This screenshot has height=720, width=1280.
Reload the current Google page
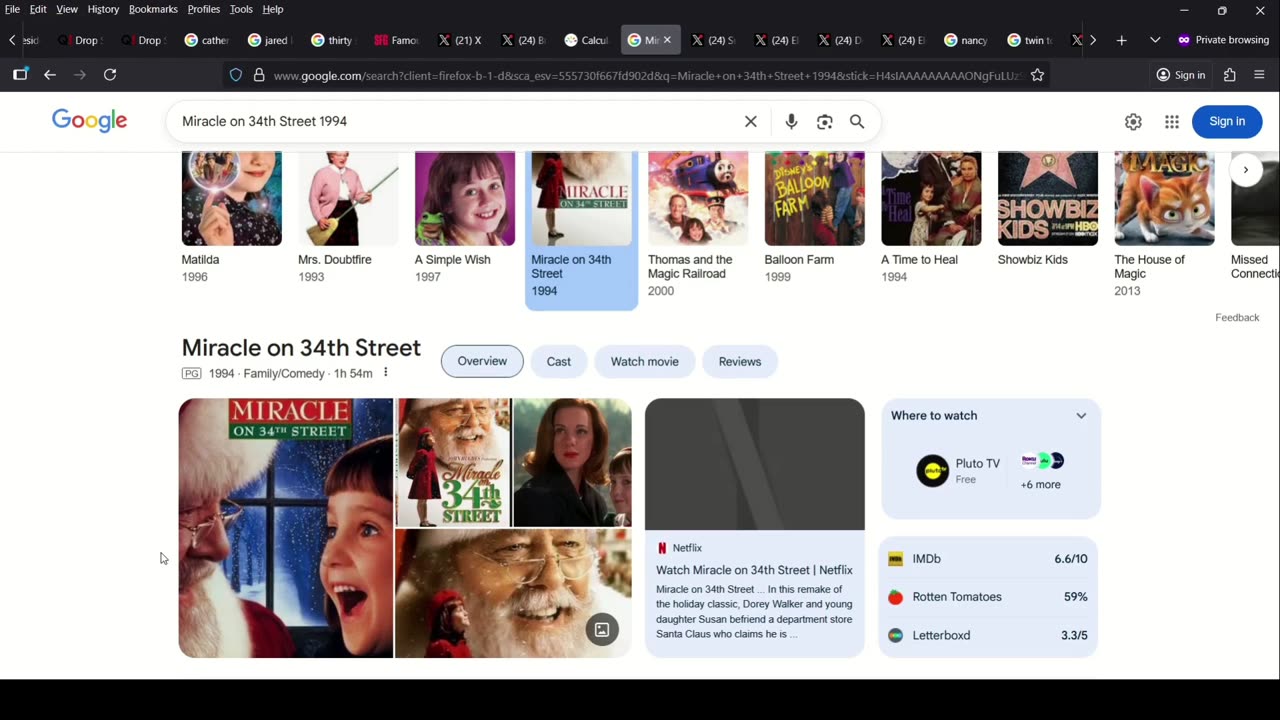click(x=110, y=75)
